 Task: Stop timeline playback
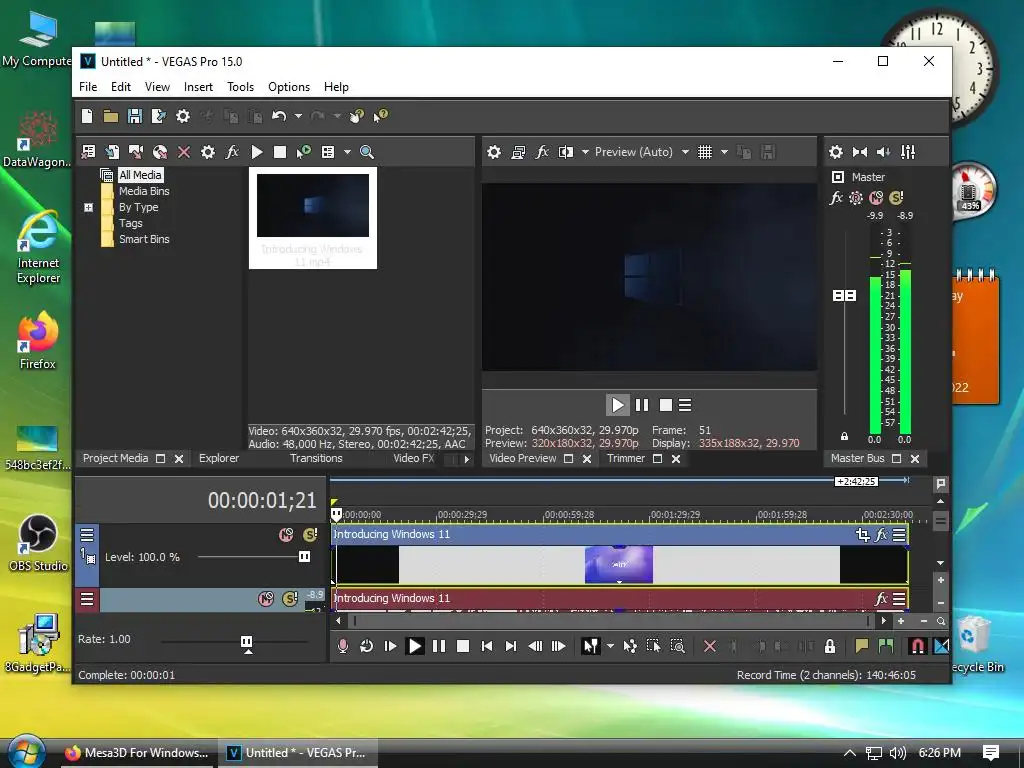[x=463, y=647]
